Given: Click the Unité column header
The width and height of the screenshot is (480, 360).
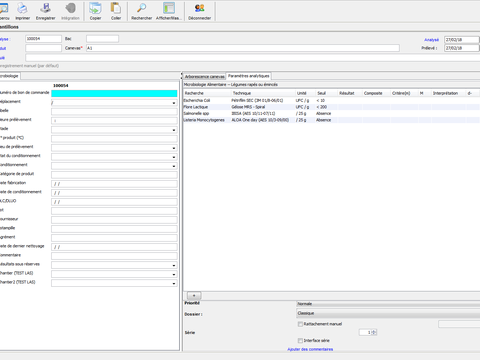Looking at the screenshot, I should click(x=305, y=93).
